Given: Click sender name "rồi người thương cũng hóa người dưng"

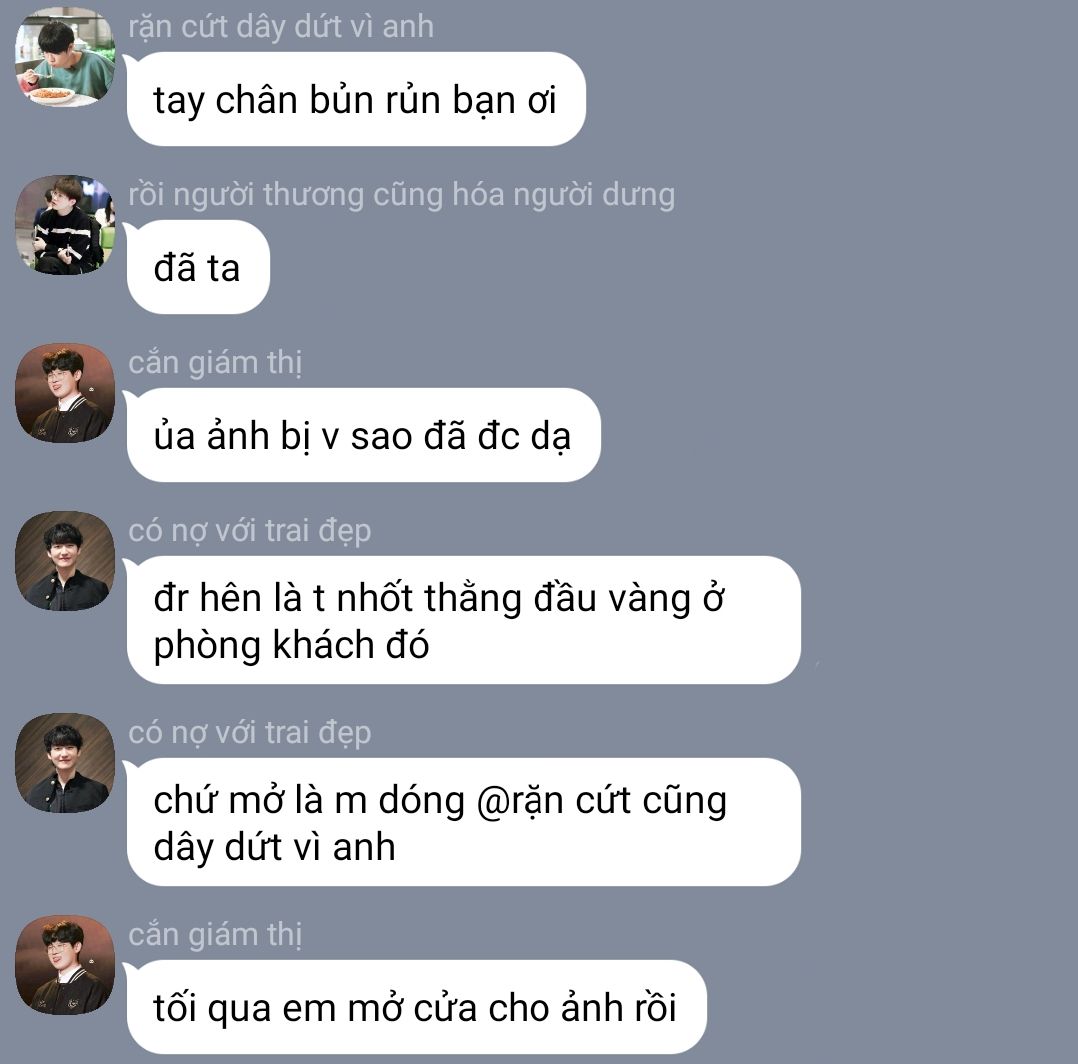Looking at the screenshot, I should (x=402, y=195).
